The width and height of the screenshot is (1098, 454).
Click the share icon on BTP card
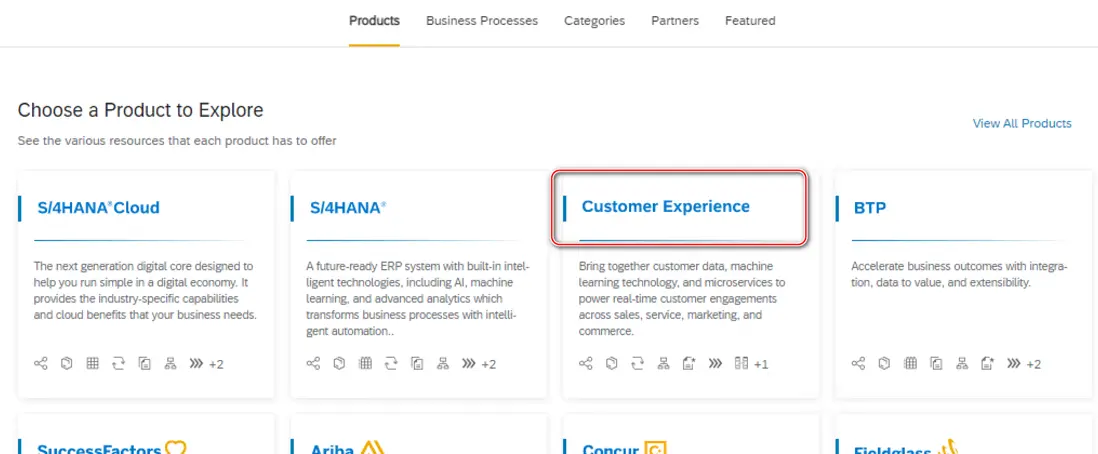point(859,364)
